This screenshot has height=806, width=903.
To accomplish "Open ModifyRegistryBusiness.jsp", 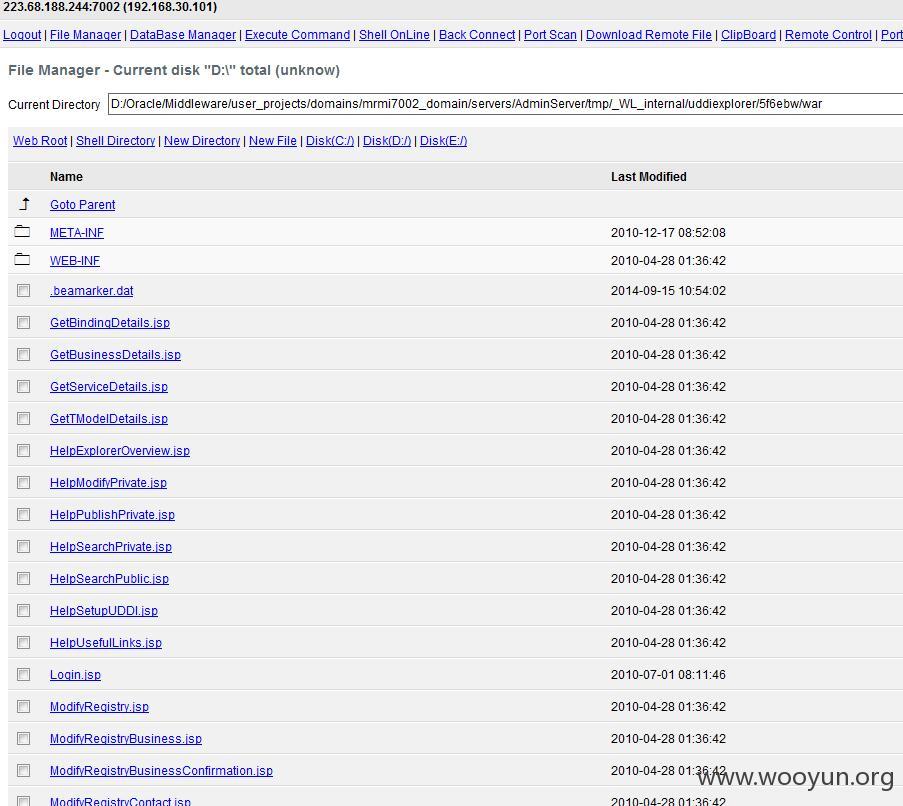I will pyautogui.click(x=126, y=738).
